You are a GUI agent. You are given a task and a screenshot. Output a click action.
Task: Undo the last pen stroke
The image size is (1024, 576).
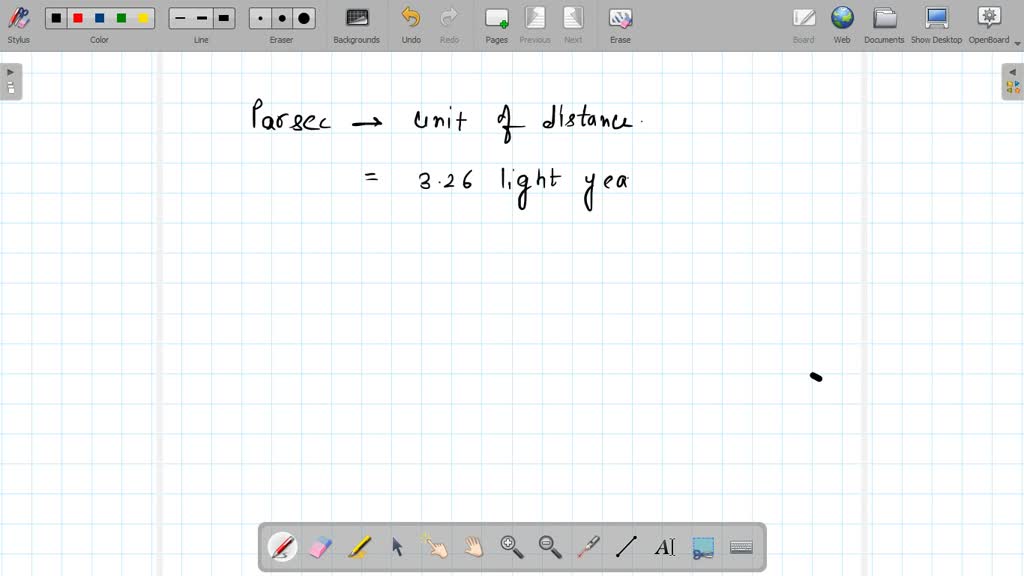[410, 24]
